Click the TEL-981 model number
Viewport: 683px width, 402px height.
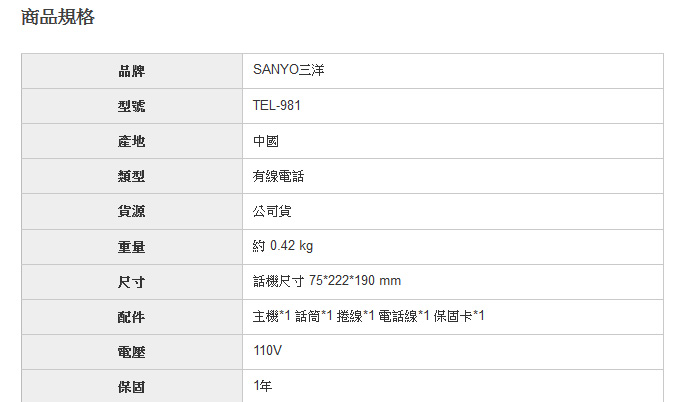pos(277,105)
